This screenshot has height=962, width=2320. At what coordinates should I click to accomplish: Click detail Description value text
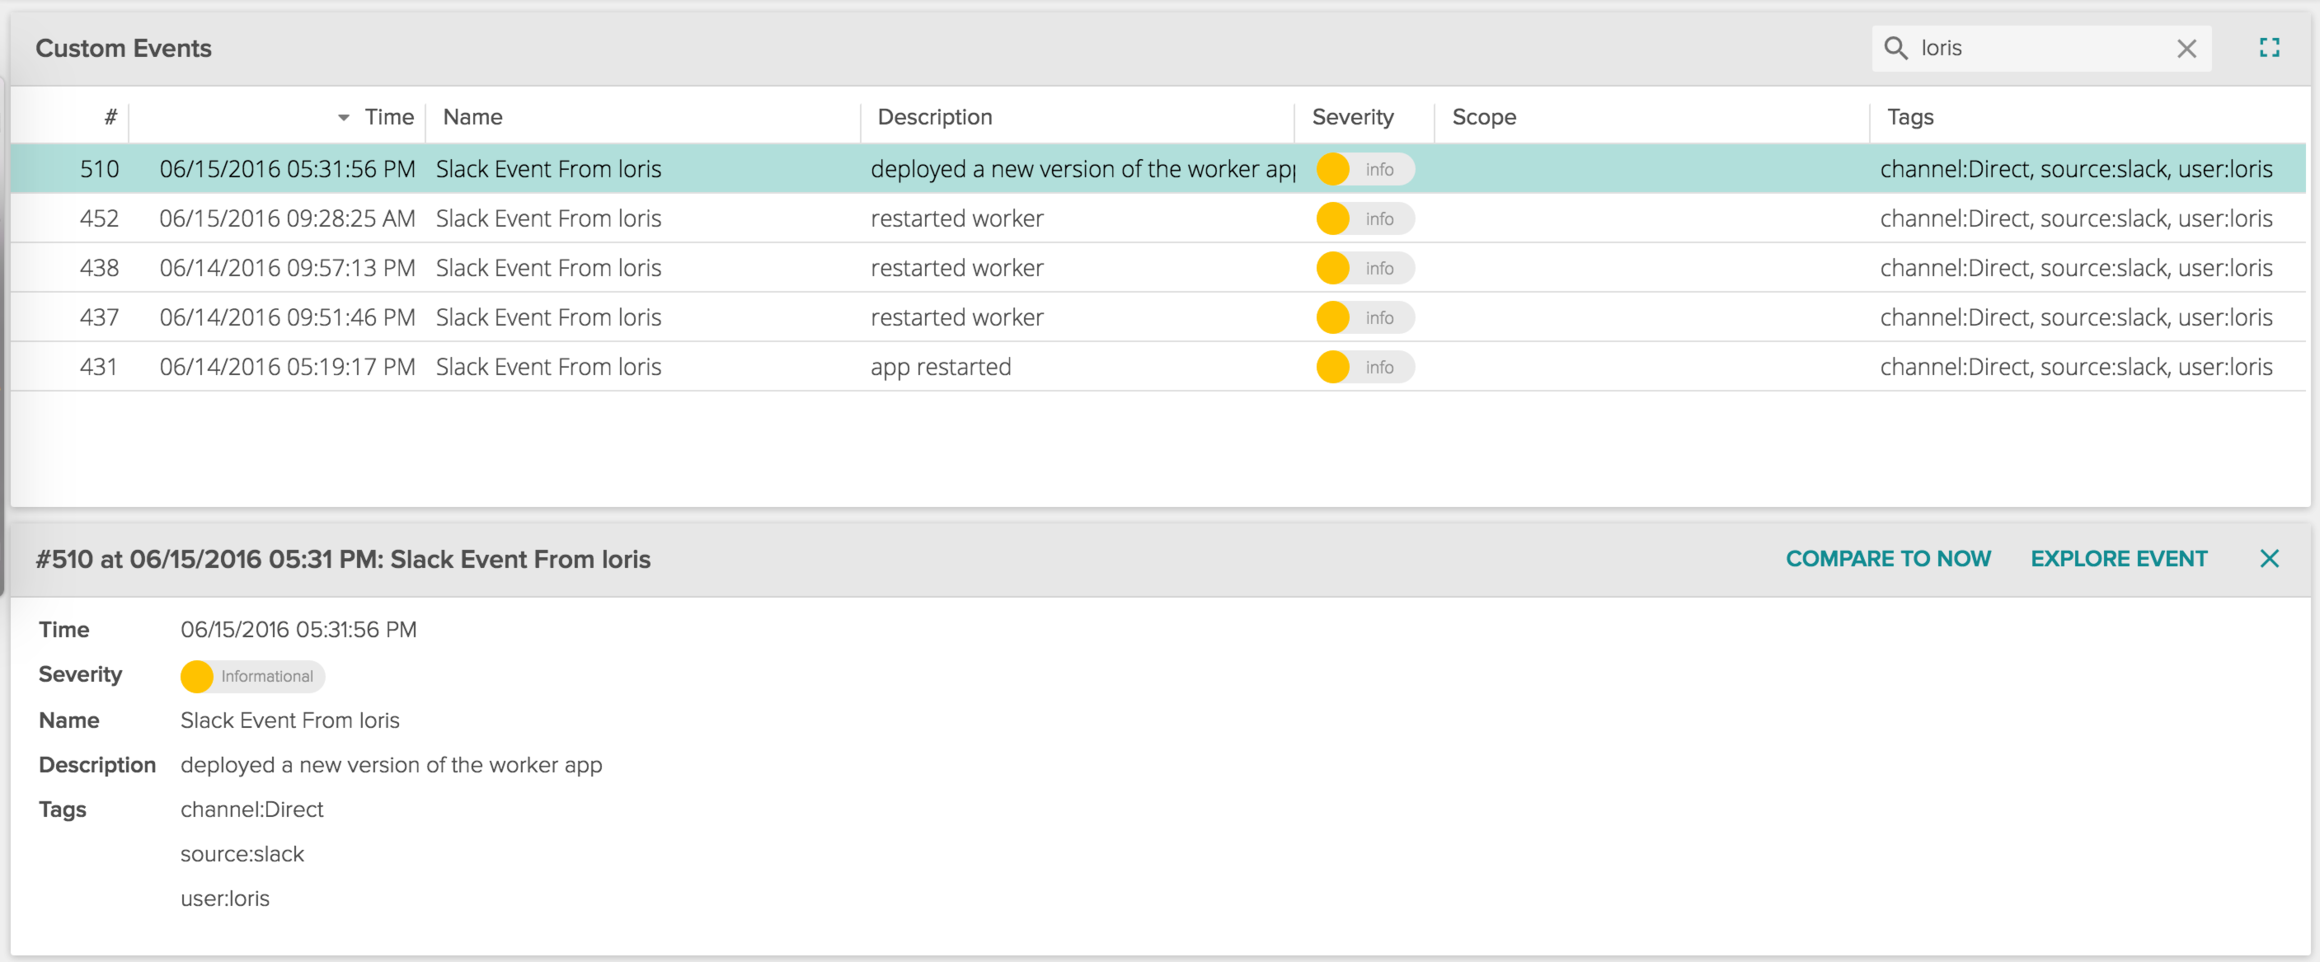click(x=391, y=765)
